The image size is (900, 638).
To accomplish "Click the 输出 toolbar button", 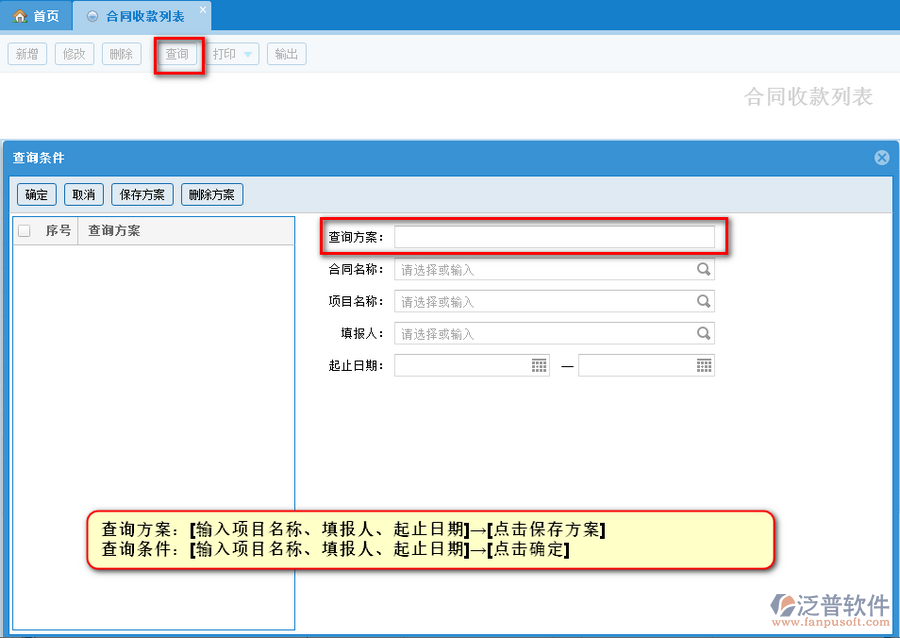I will pyautogui.click(x=286, y=54).
